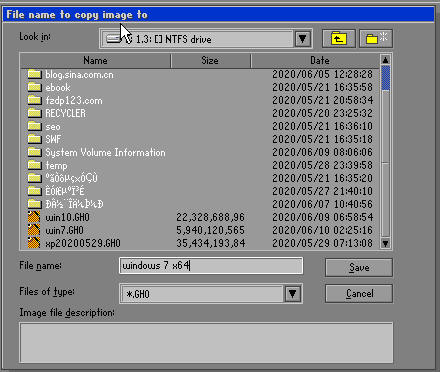Click the System Volume Information folder icon
This screenshot has width=440, height=372.
pyautogui.click(x=34, y=152)
